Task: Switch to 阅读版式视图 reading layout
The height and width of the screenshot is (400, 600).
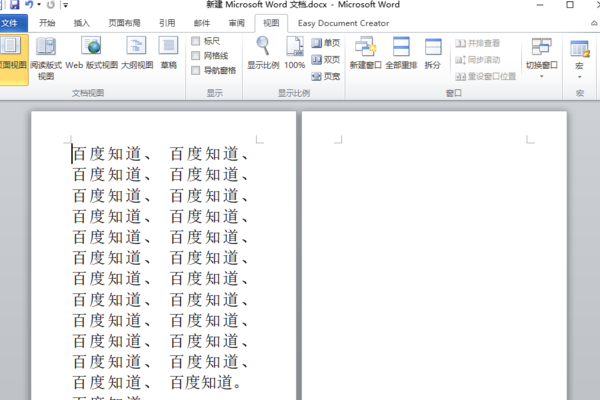Action: coord(46,59)
